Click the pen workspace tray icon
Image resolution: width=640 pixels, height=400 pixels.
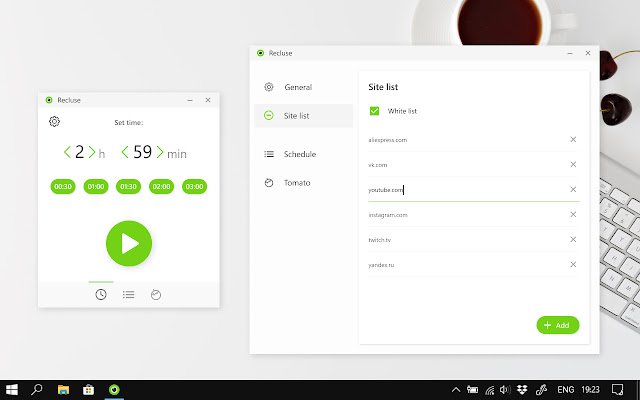coord(541,390)
